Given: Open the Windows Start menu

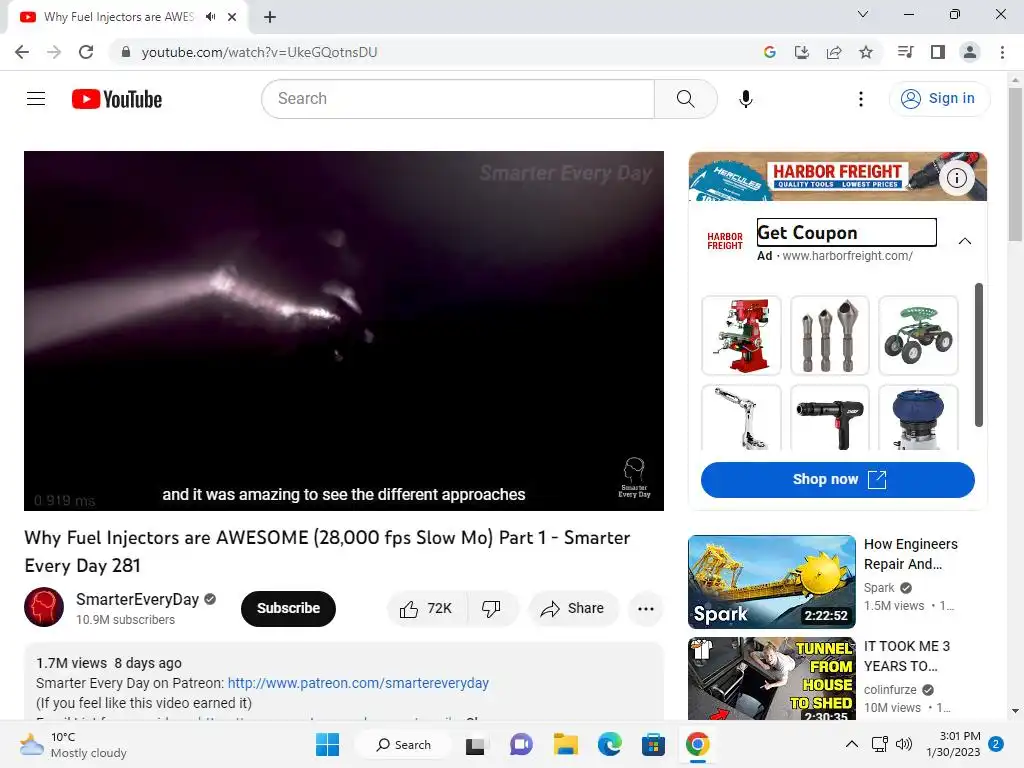Looking at the screenshot, I should [327, 744].
